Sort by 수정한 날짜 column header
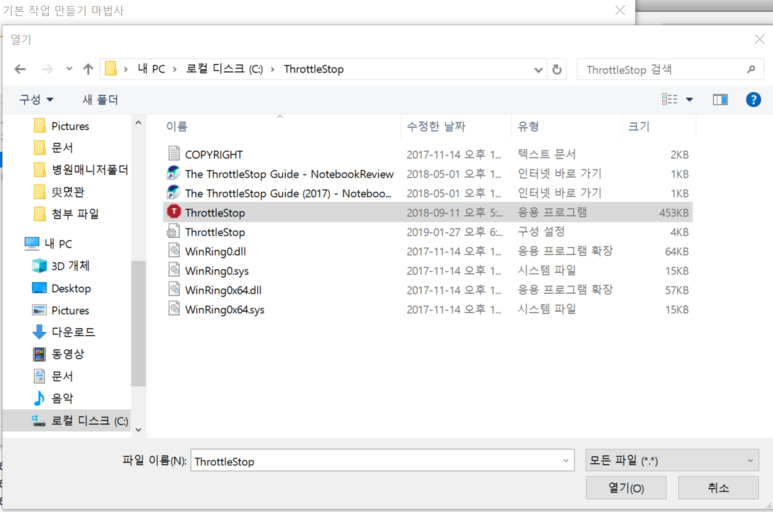The height and width of the screenshot is (512, 773). coord(457,127)
